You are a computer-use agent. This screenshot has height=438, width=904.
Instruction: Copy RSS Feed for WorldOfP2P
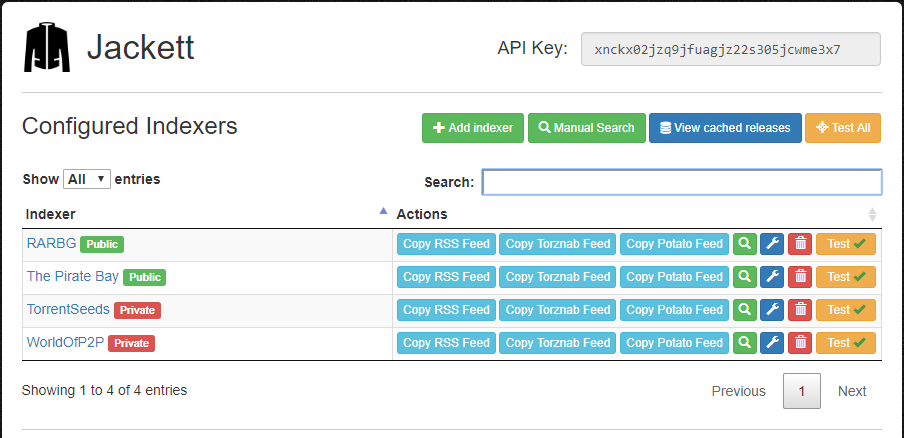(x=446, y=343)
